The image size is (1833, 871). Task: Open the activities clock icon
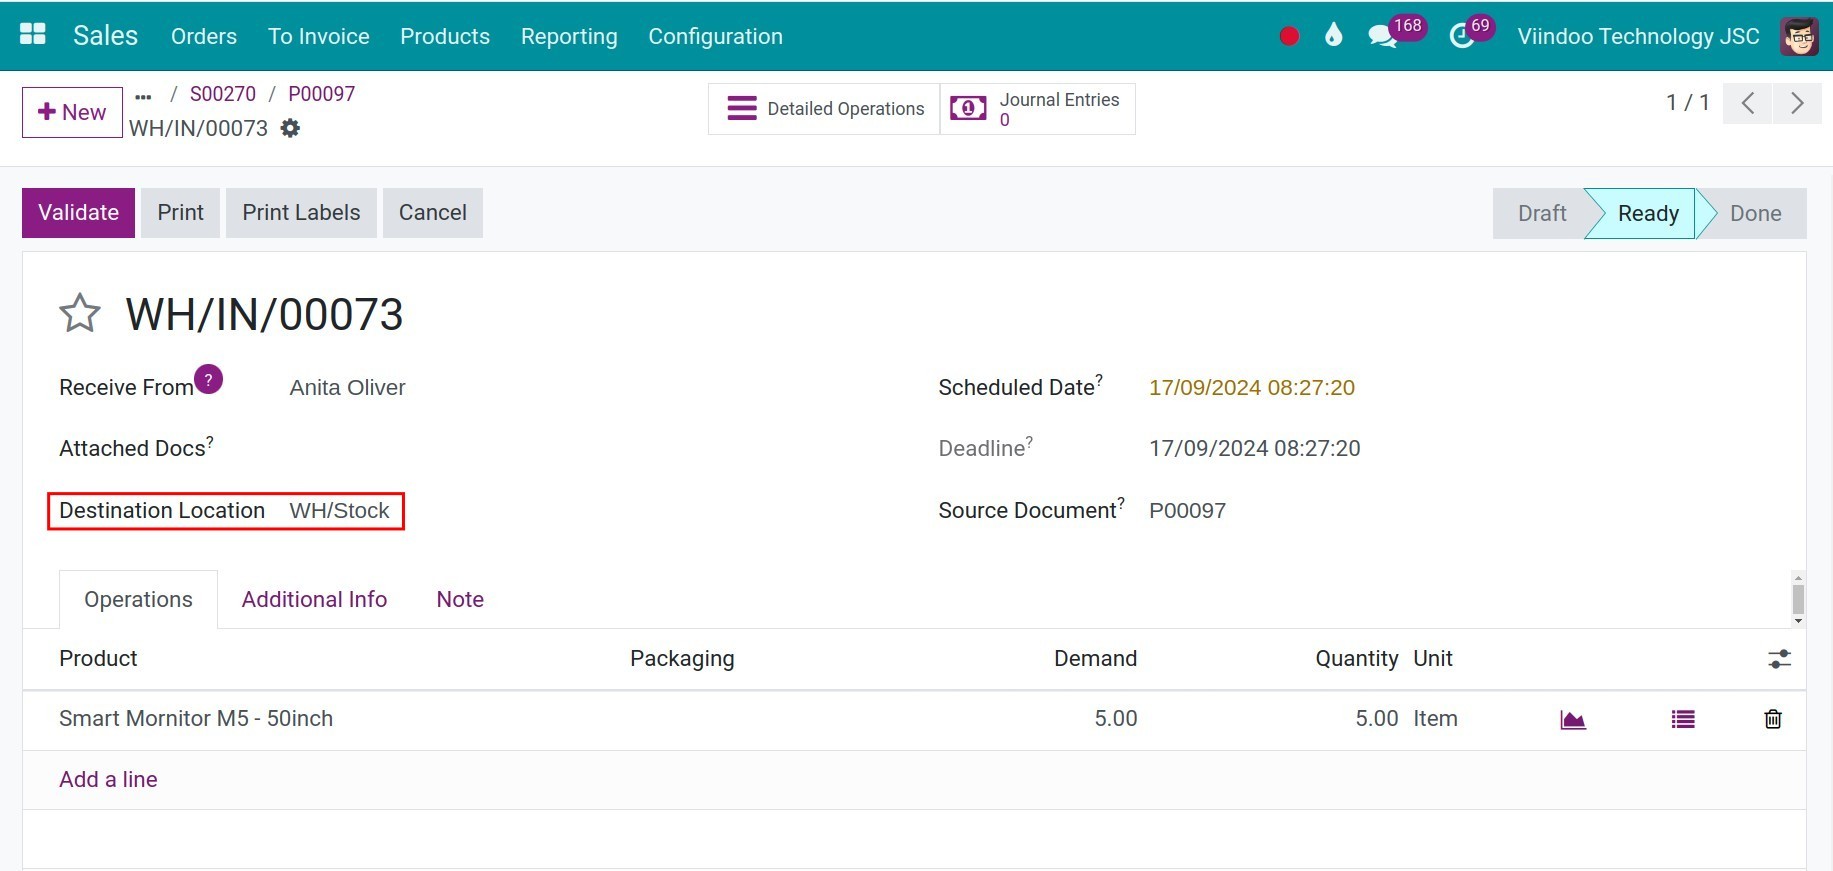point(1462,37)
